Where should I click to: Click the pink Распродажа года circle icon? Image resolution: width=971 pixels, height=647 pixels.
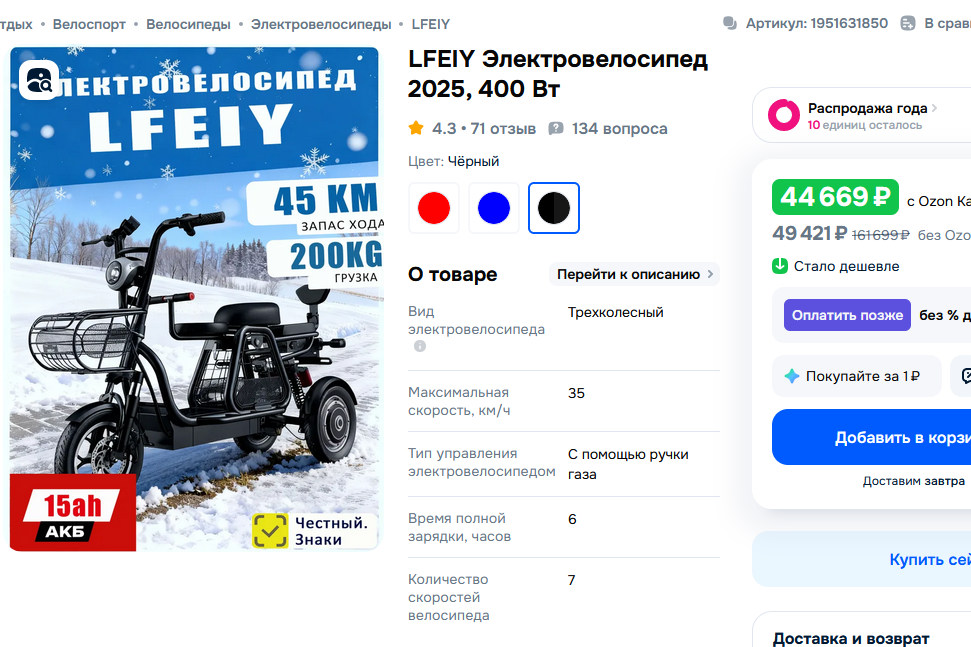(784, 115)
